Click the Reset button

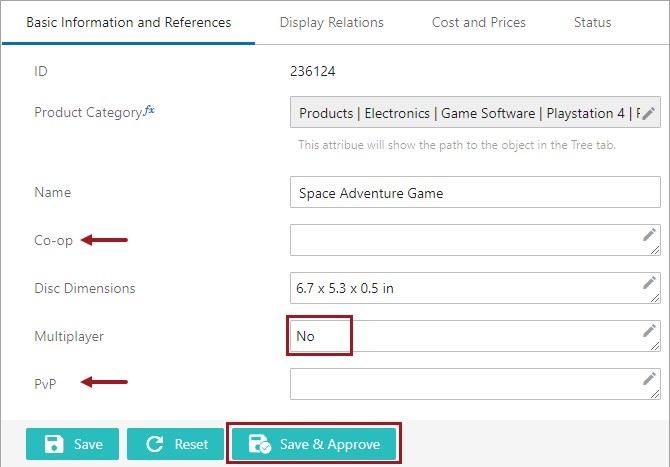175,444
